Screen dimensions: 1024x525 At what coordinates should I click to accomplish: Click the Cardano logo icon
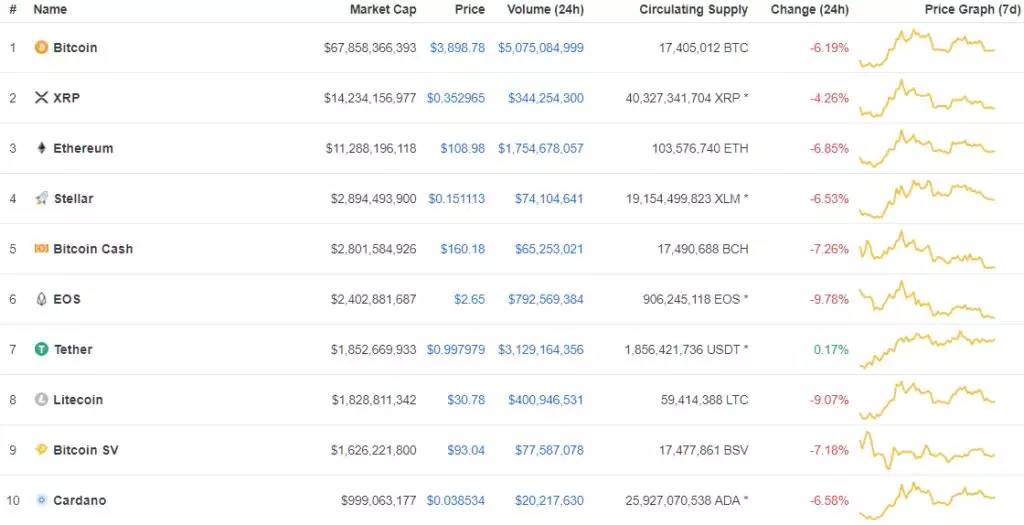click(x=41, y=500)
